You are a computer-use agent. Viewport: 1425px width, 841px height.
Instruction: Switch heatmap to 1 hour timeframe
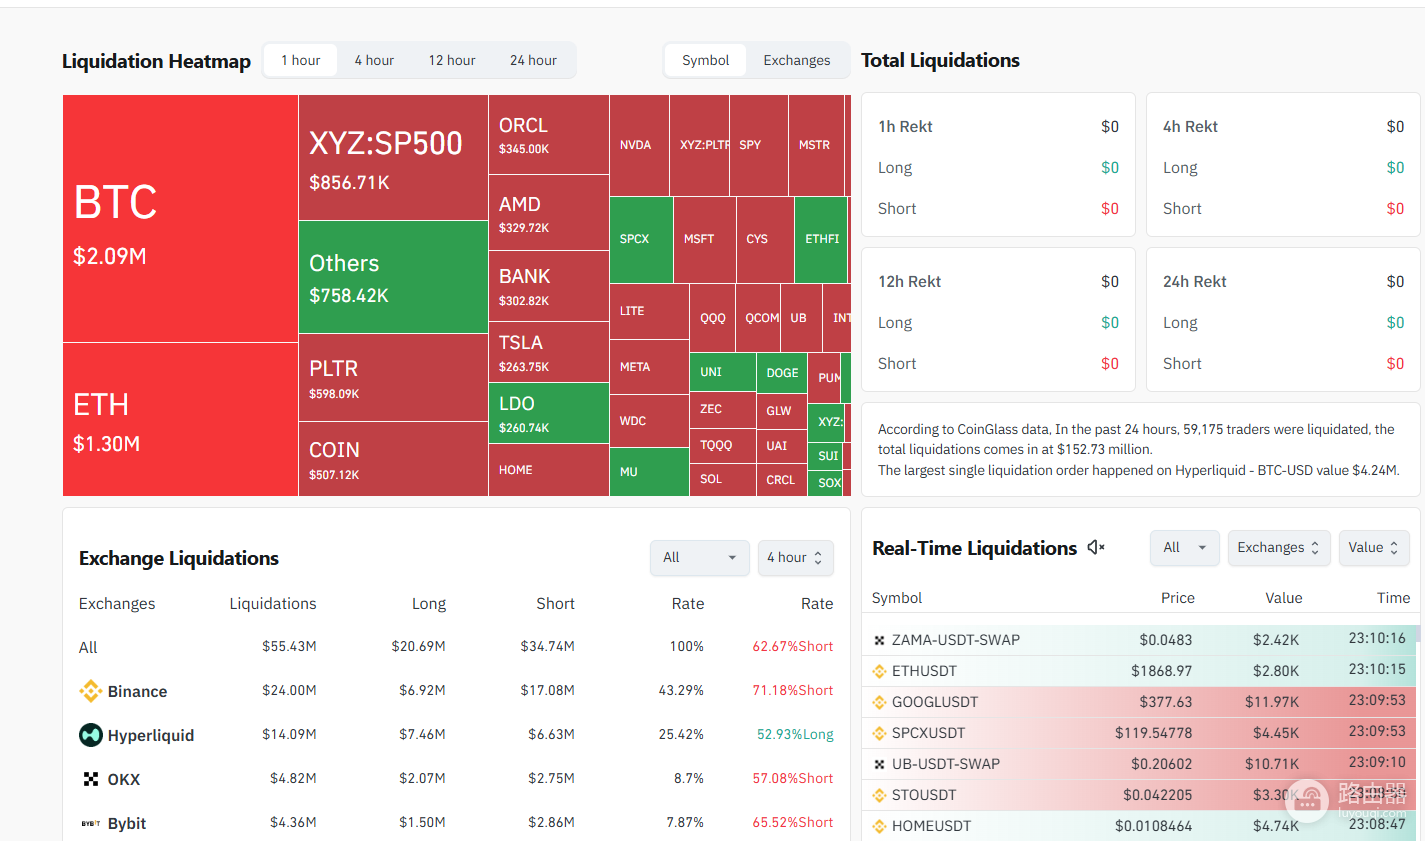click(301, 60)
